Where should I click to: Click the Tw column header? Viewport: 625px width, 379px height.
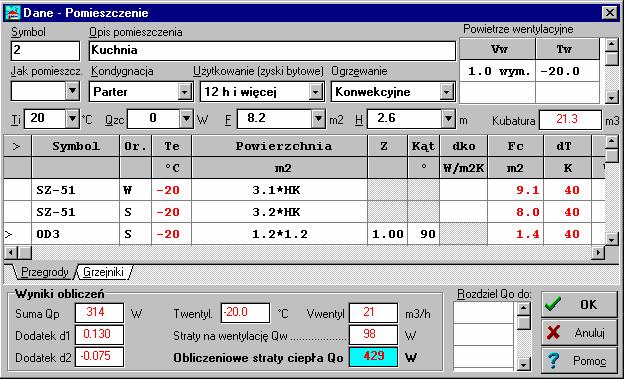567,49
